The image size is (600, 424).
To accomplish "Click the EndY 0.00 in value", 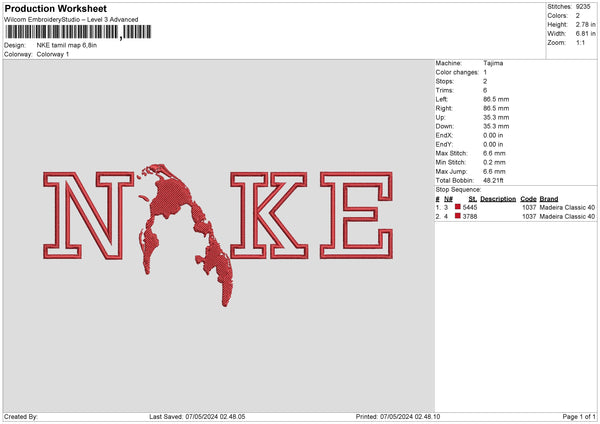I will coord(493,145).
